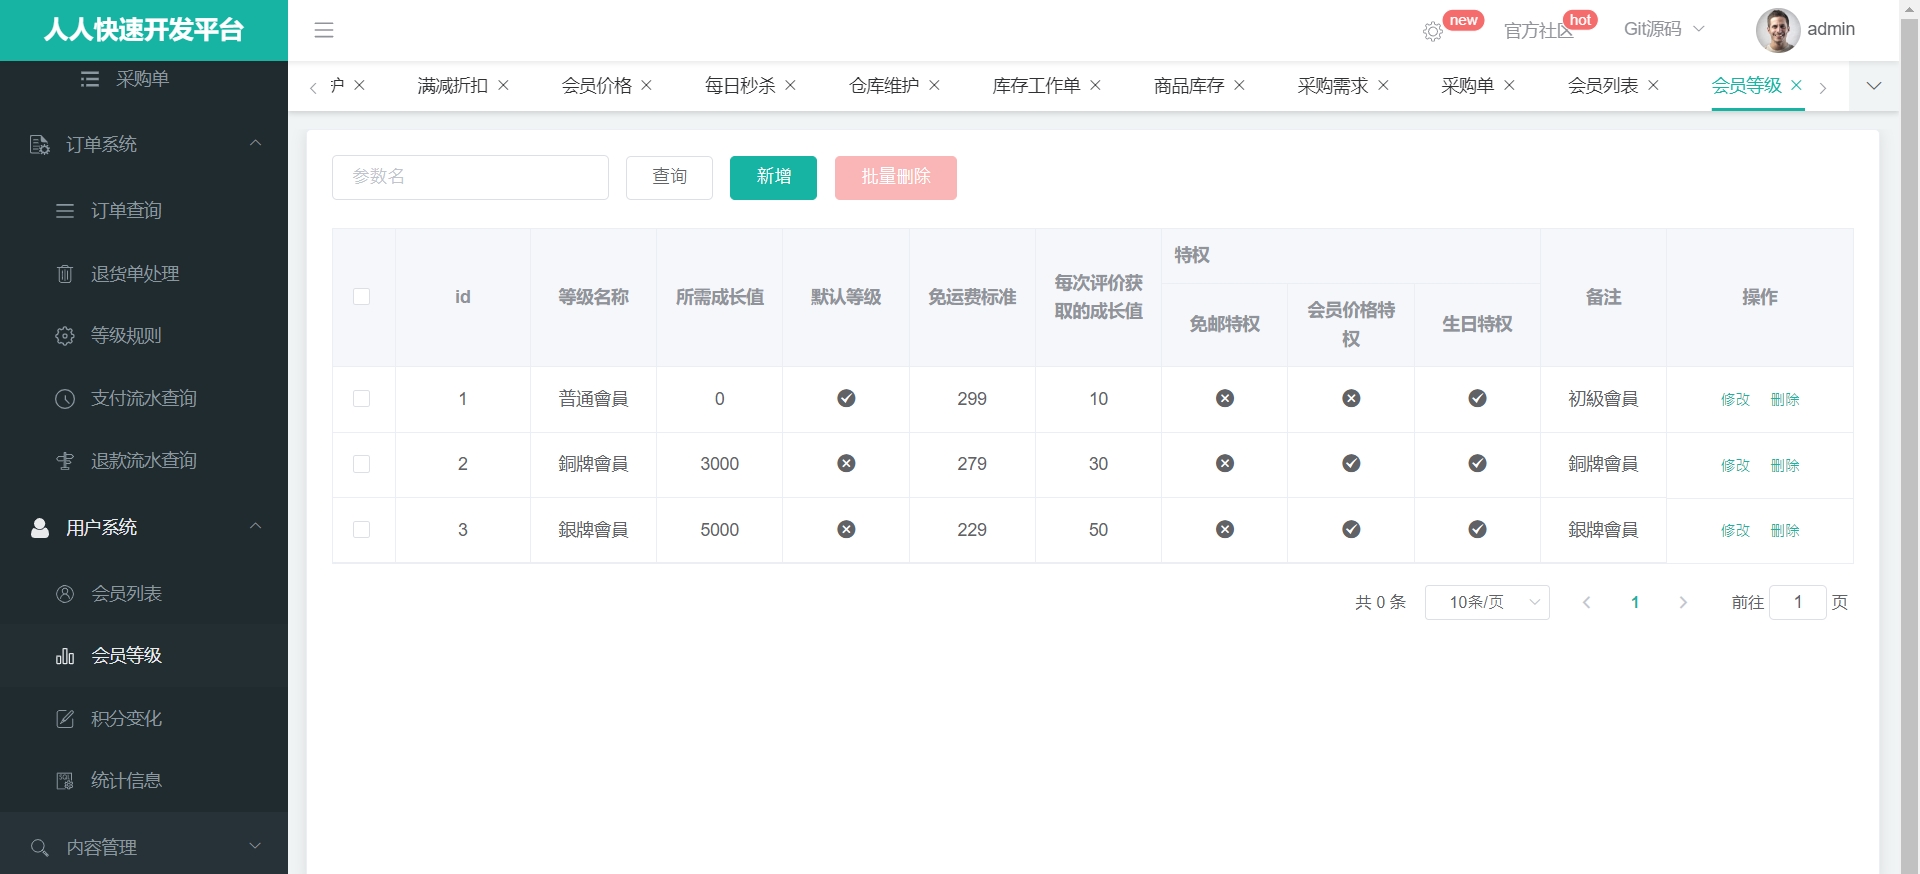Check the row for 銀牌會員

pos(362,530)
